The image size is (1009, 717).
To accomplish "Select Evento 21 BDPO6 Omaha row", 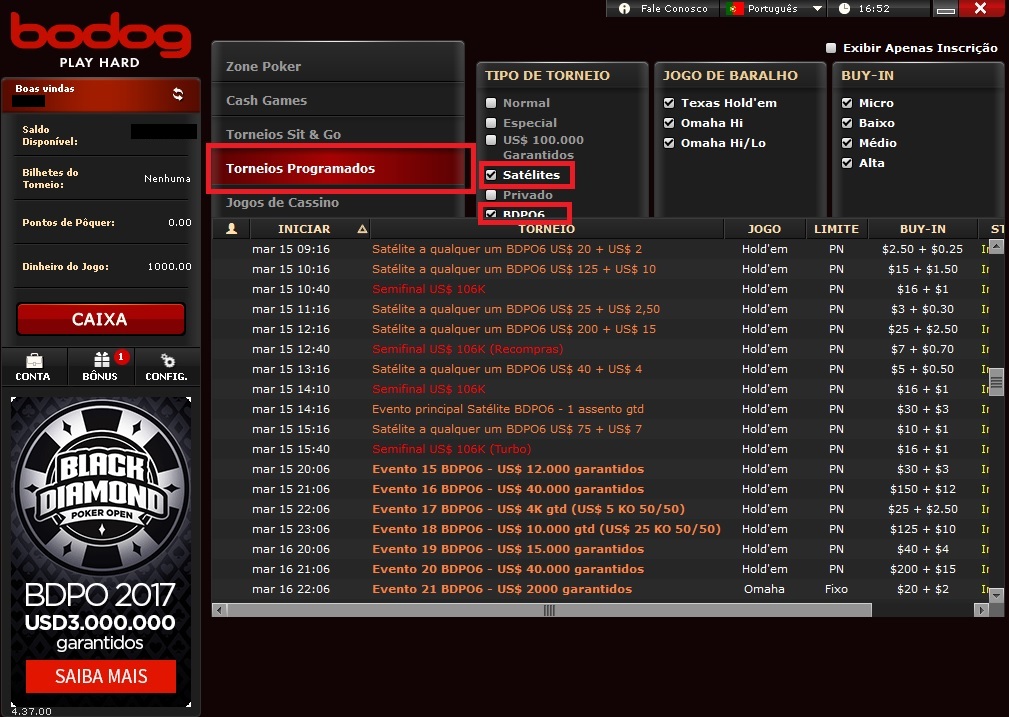I will pos(601,588).
